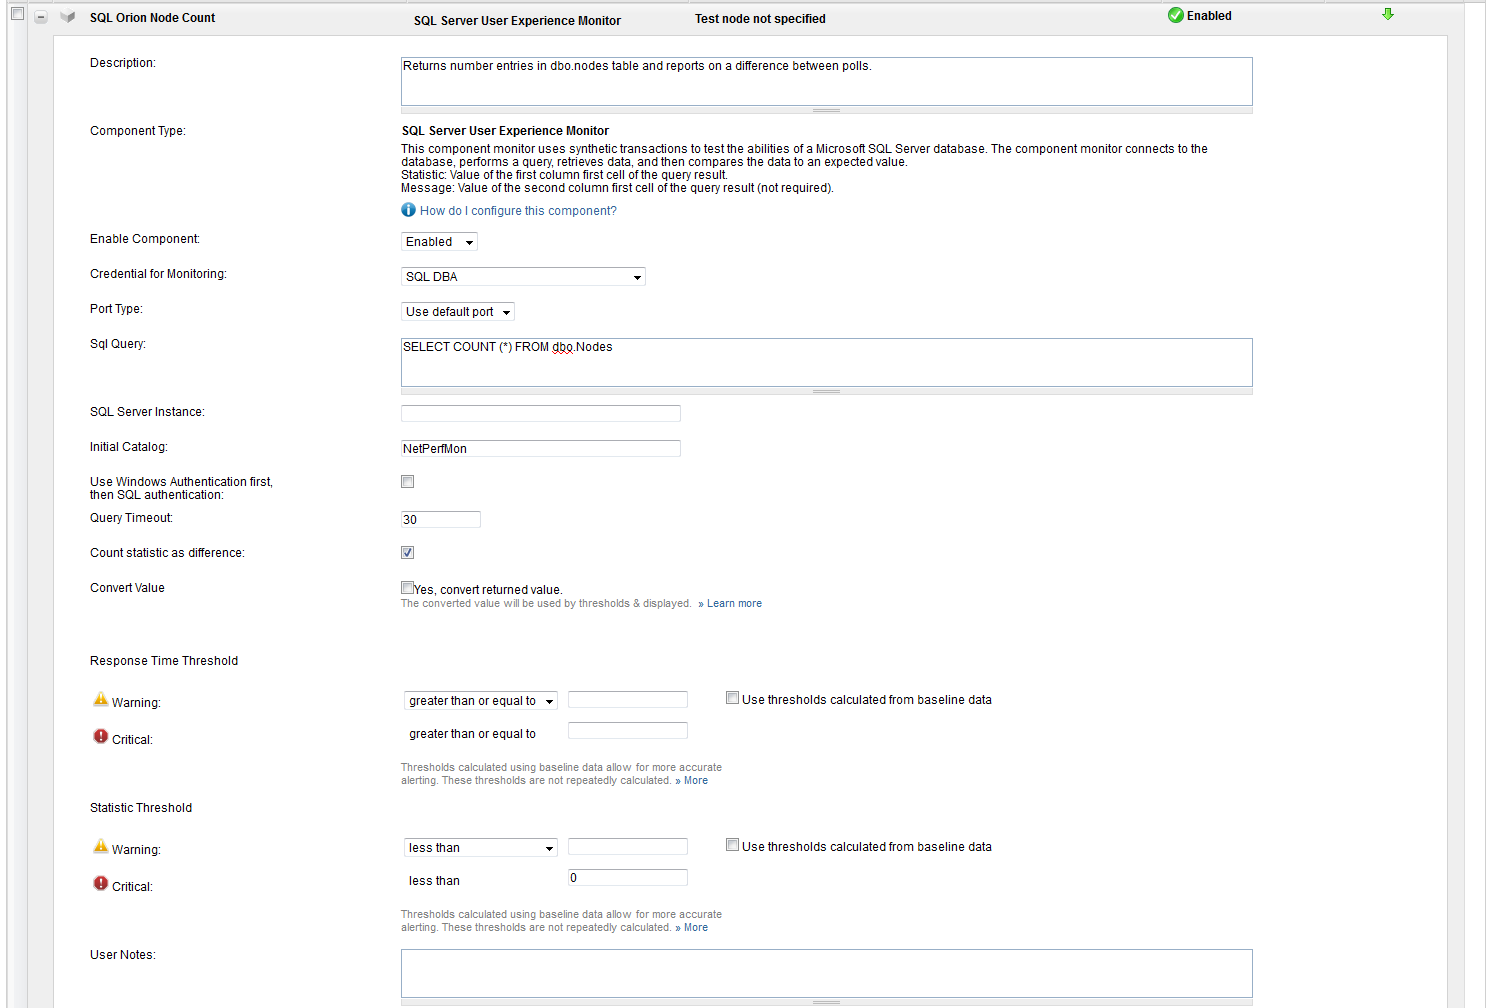This screenshot has height=1008, width=1500.
Task: Click Response Time critical value field
Action: coord(628,731)
